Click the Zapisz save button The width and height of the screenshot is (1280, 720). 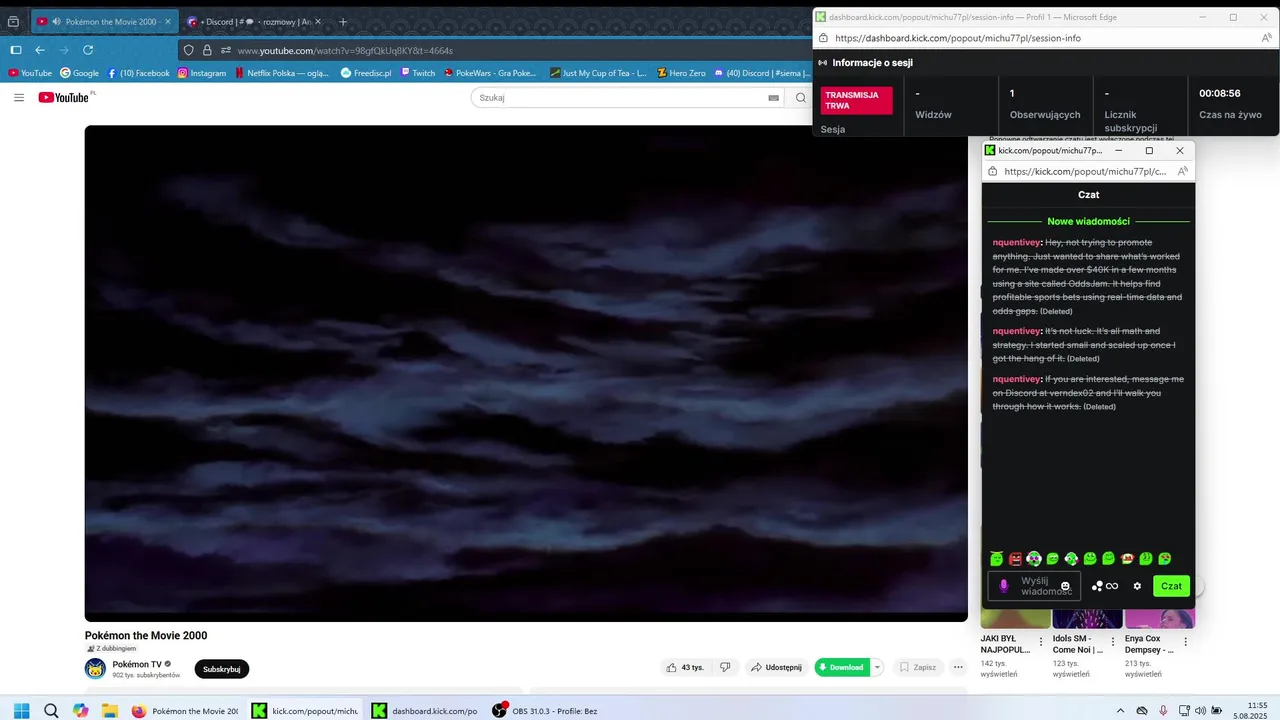click(917, 667)
